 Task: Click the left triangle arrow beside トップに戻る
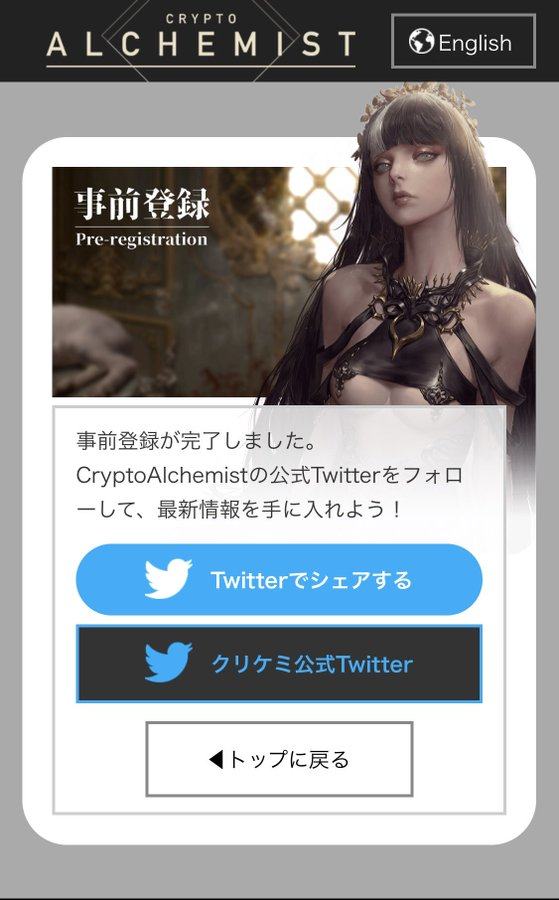(216, 760)
